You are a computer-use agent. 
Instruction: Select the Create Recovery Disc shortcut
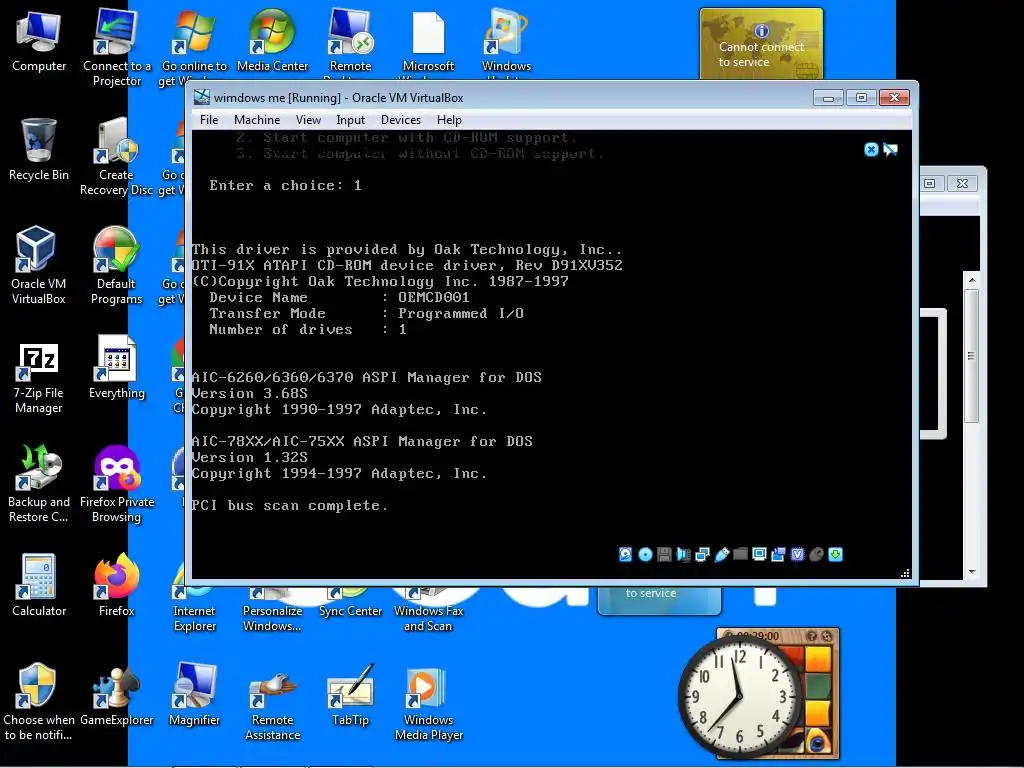pyautogui.click(x=116, y=157)
